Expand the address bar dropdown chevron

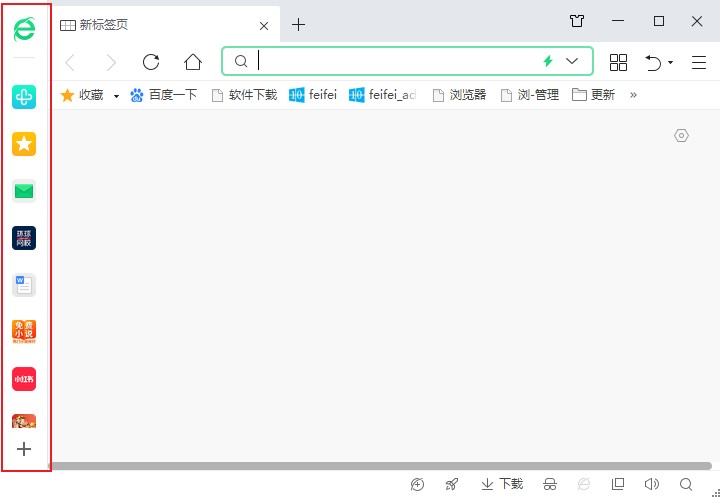(572, 61)
